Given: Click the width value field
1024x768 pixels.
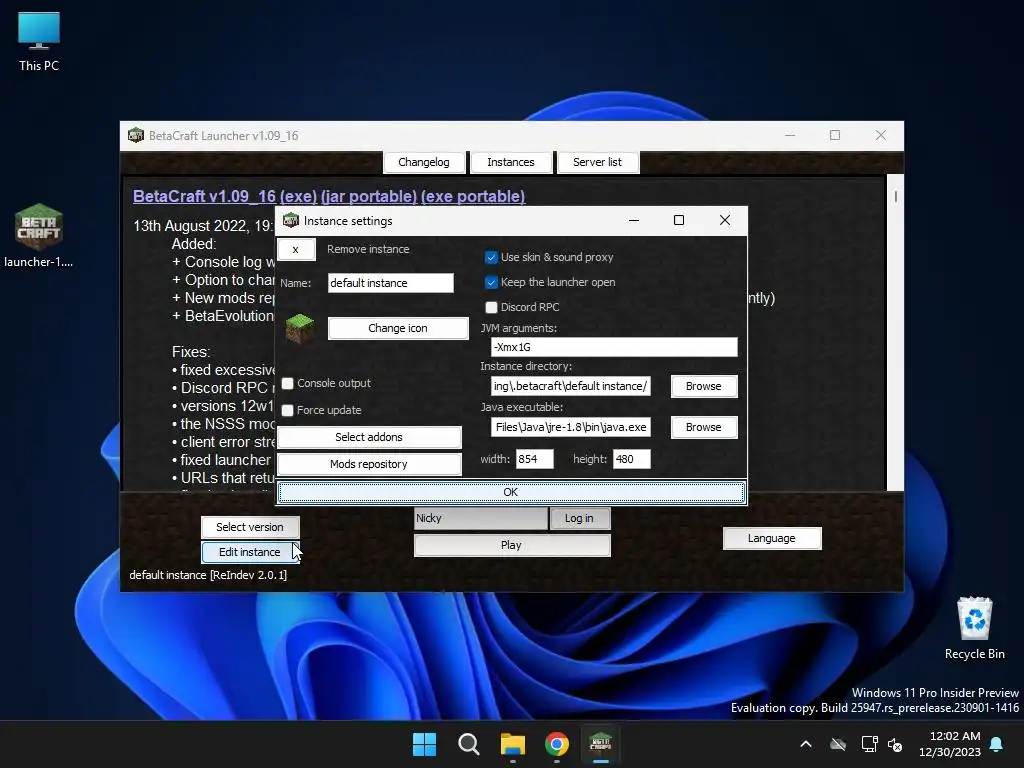Looking at the screenshot, I should [x=534, y=459].
